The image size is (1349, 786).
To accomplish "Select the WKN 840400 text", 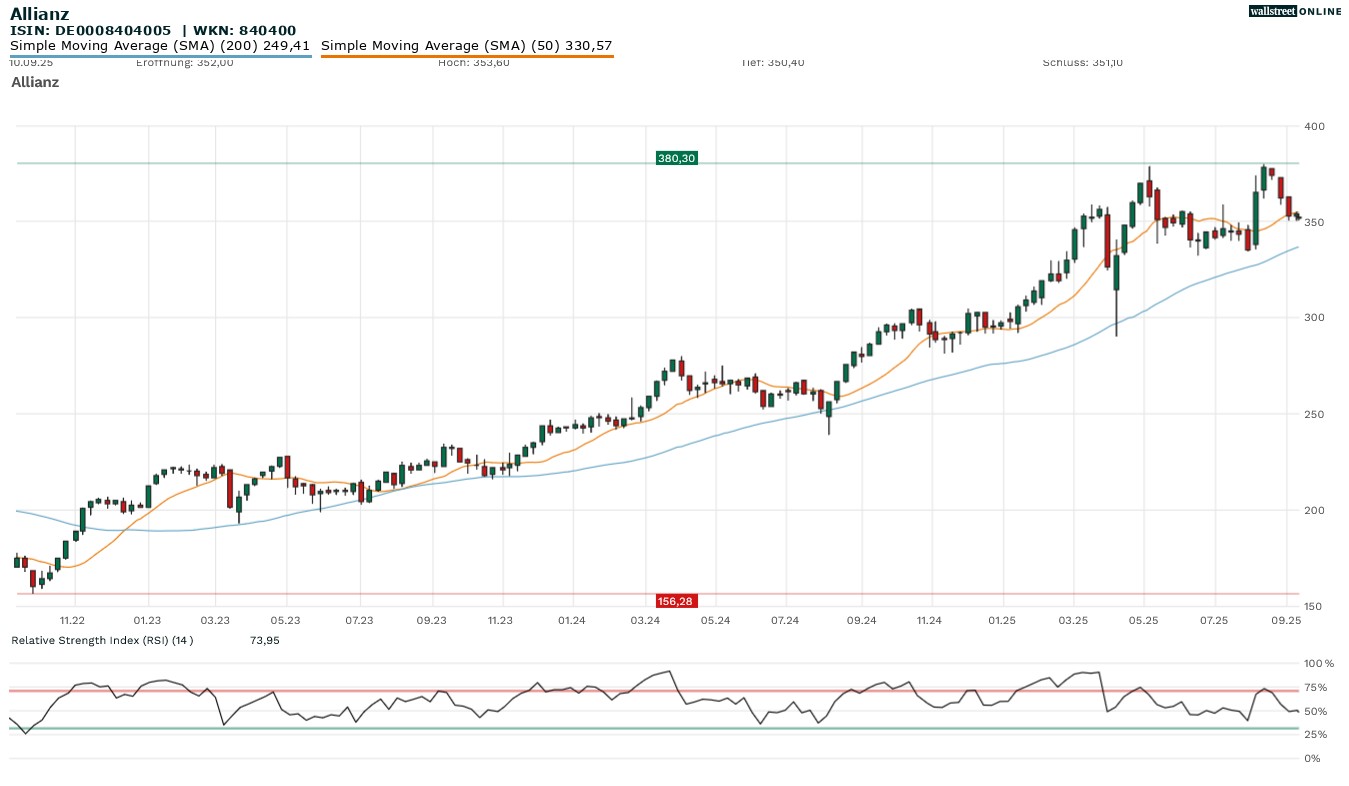I will point(243,31).
